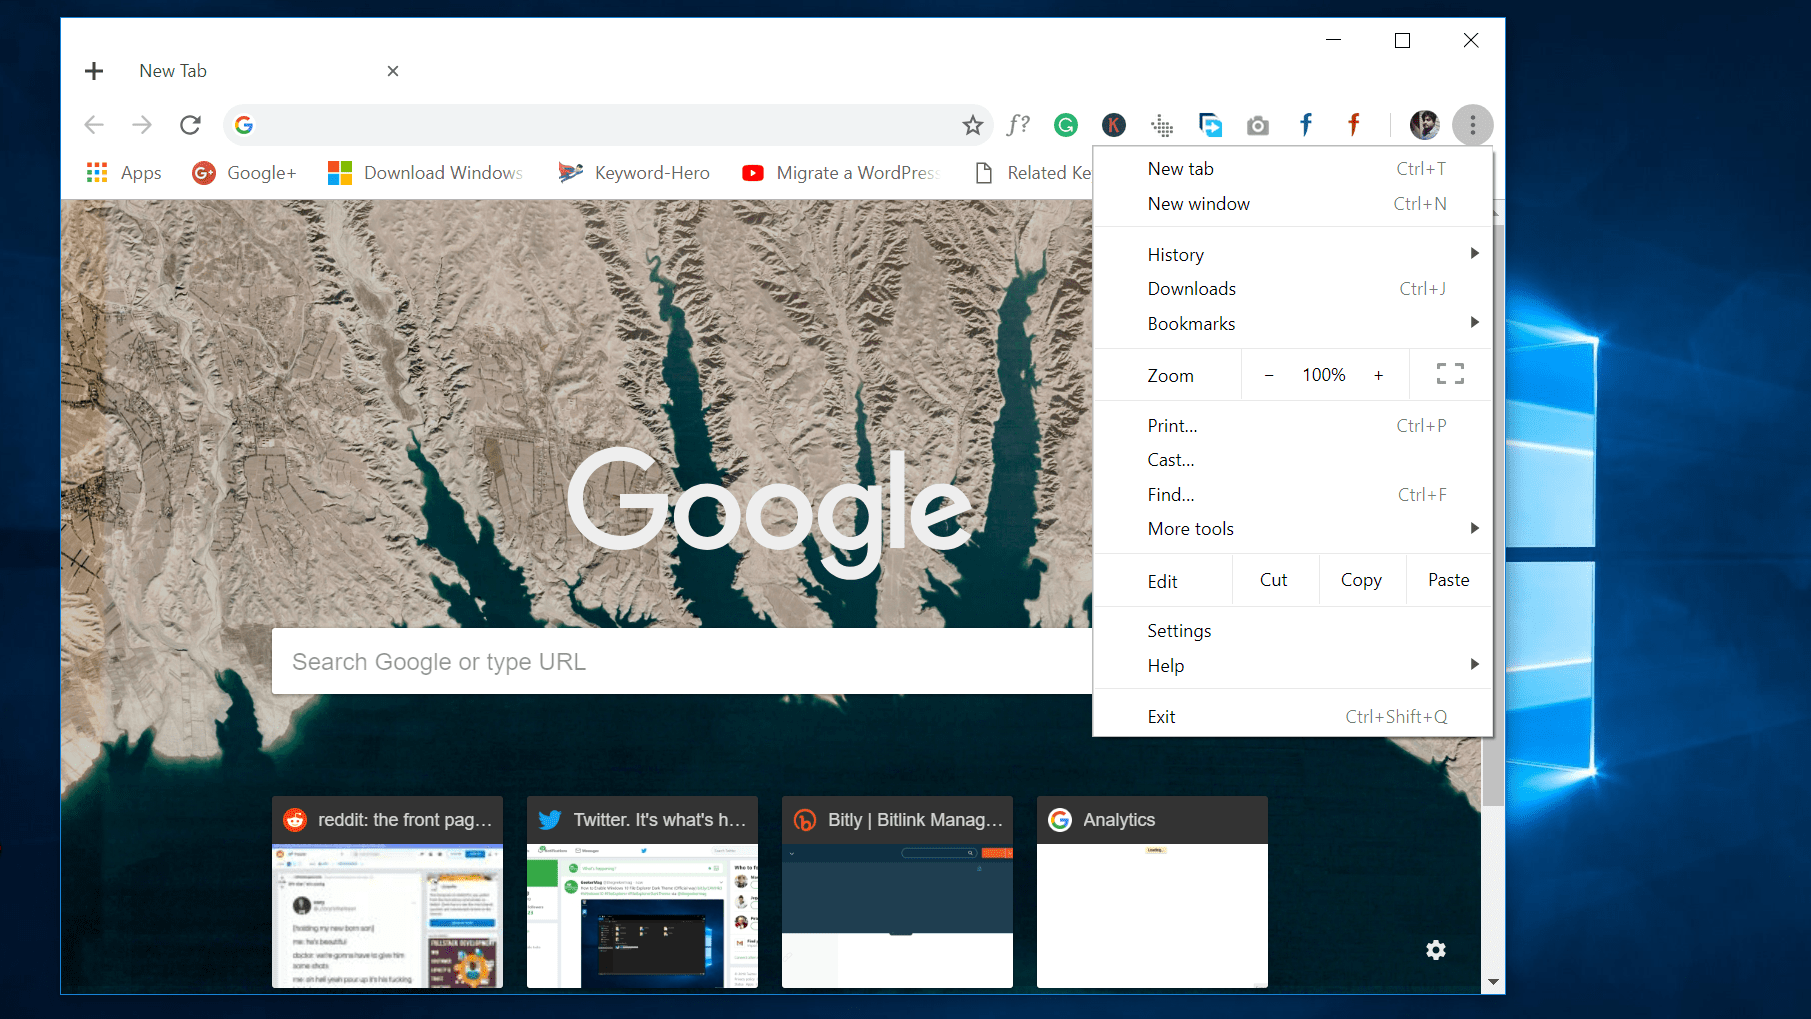
Task: Open the reddit front page thumbnail
Action: click(x=387, y=892)
